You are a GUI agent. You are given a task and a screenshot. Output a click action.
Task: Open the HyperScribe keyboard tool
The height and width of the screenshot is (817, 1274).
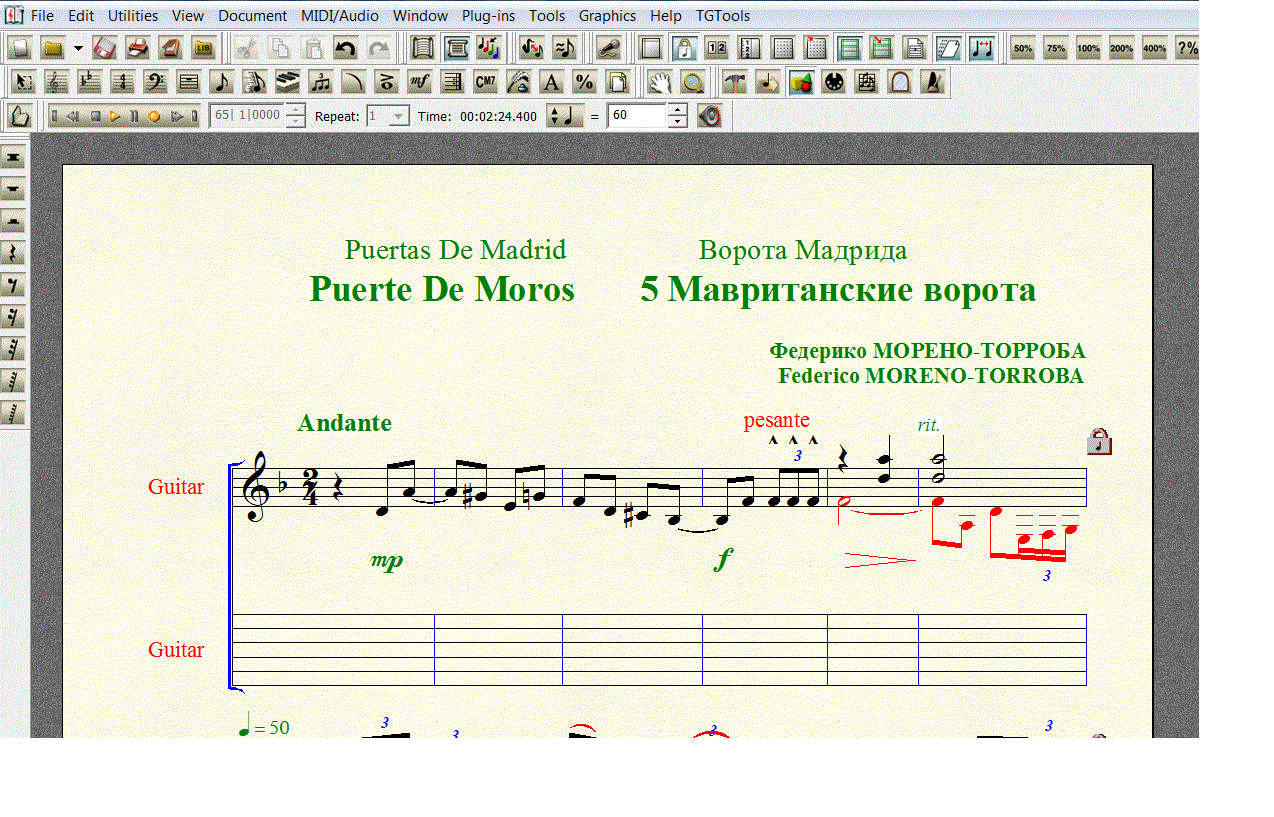286,82
